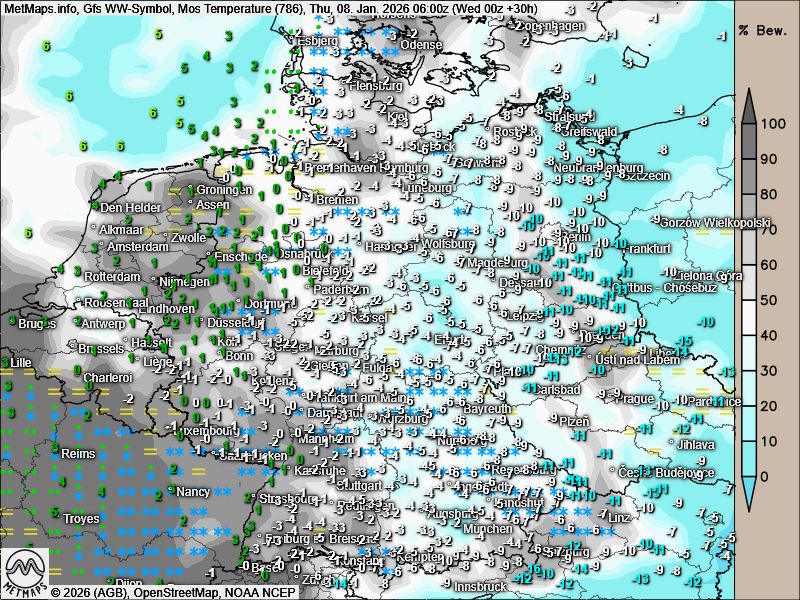
Task: Click the Den Helder city marker
Action: 96,208
